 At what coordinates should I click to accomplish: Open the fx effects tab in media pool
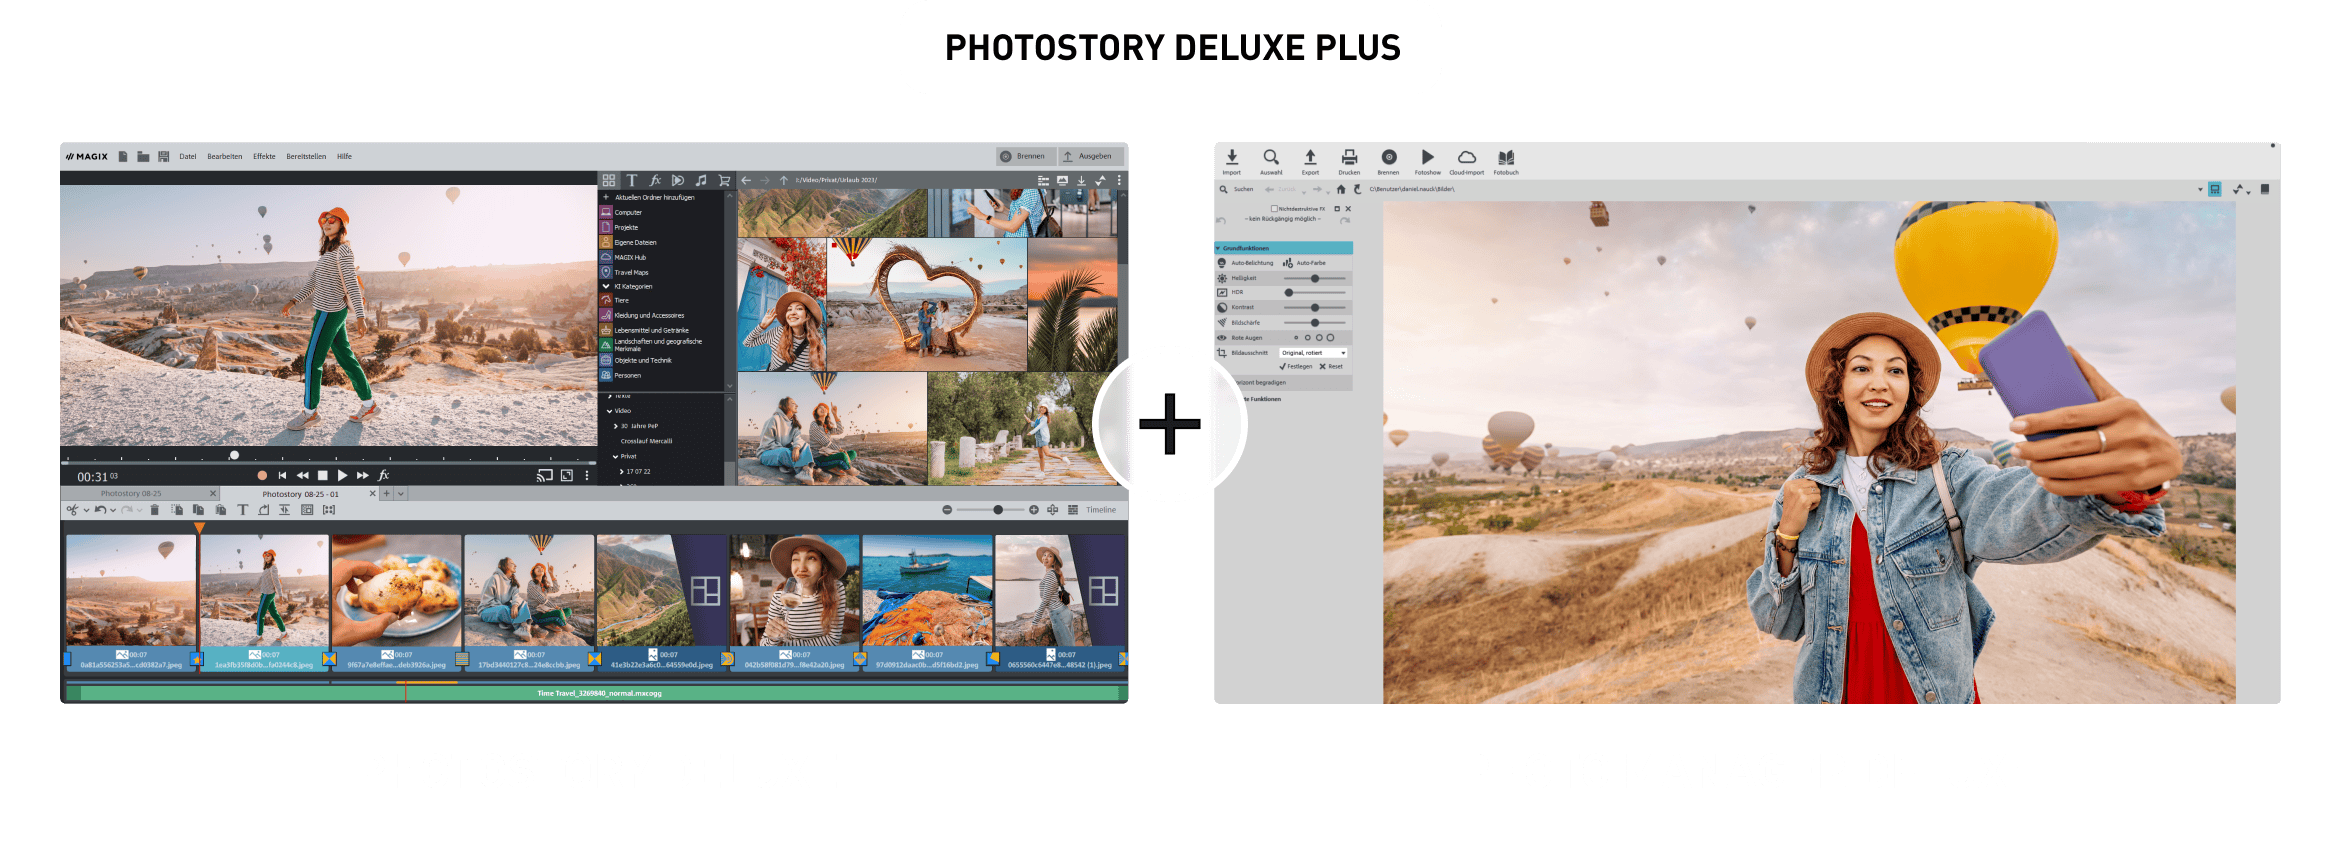[655, 181]
